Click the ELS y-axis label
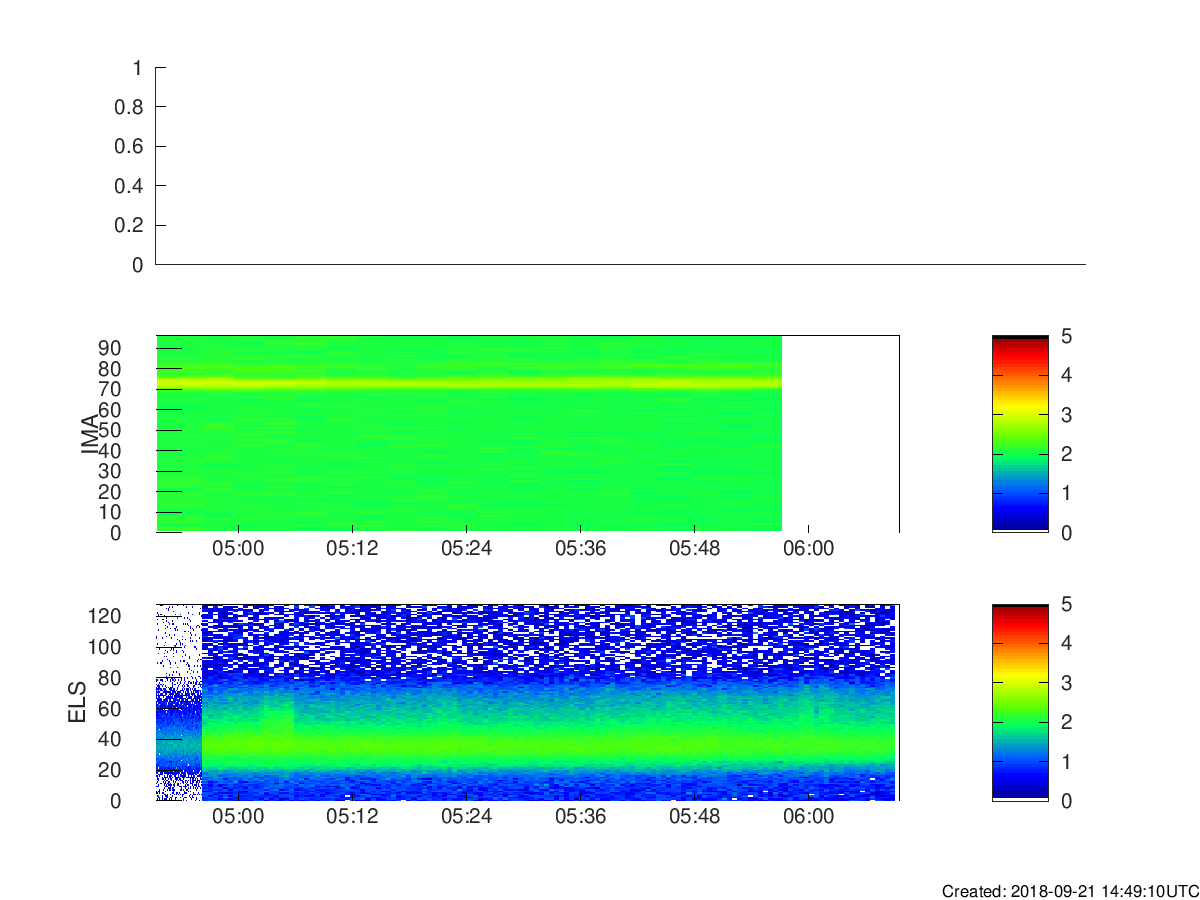This screenshot has height=900, width=1200. tap(79, 702)
